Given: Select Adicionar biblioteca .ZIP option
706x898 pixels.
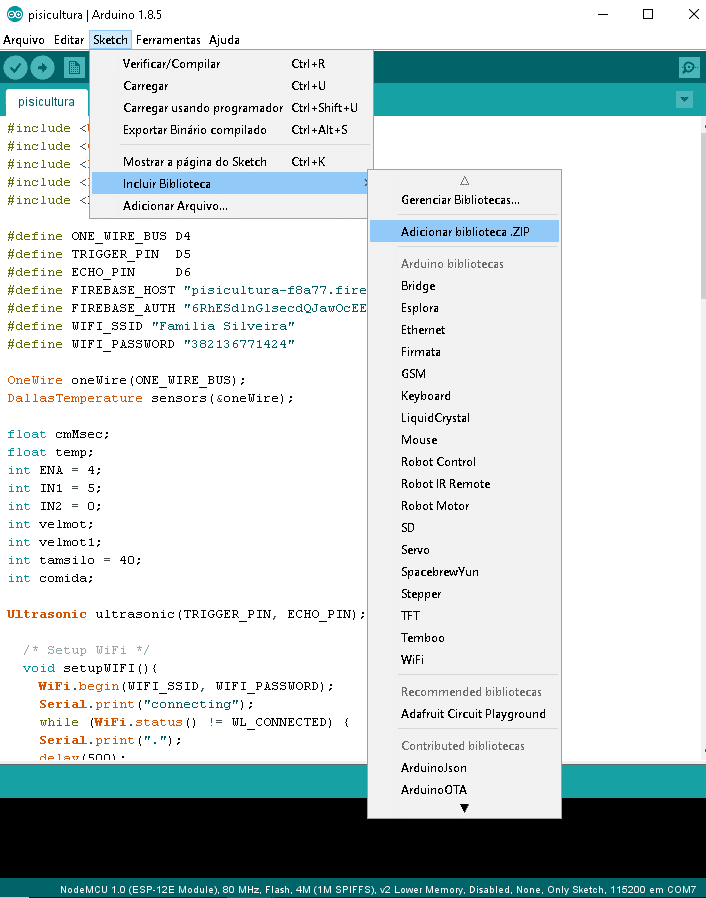Looking at the screenshot, I should (x=464, y=232).
